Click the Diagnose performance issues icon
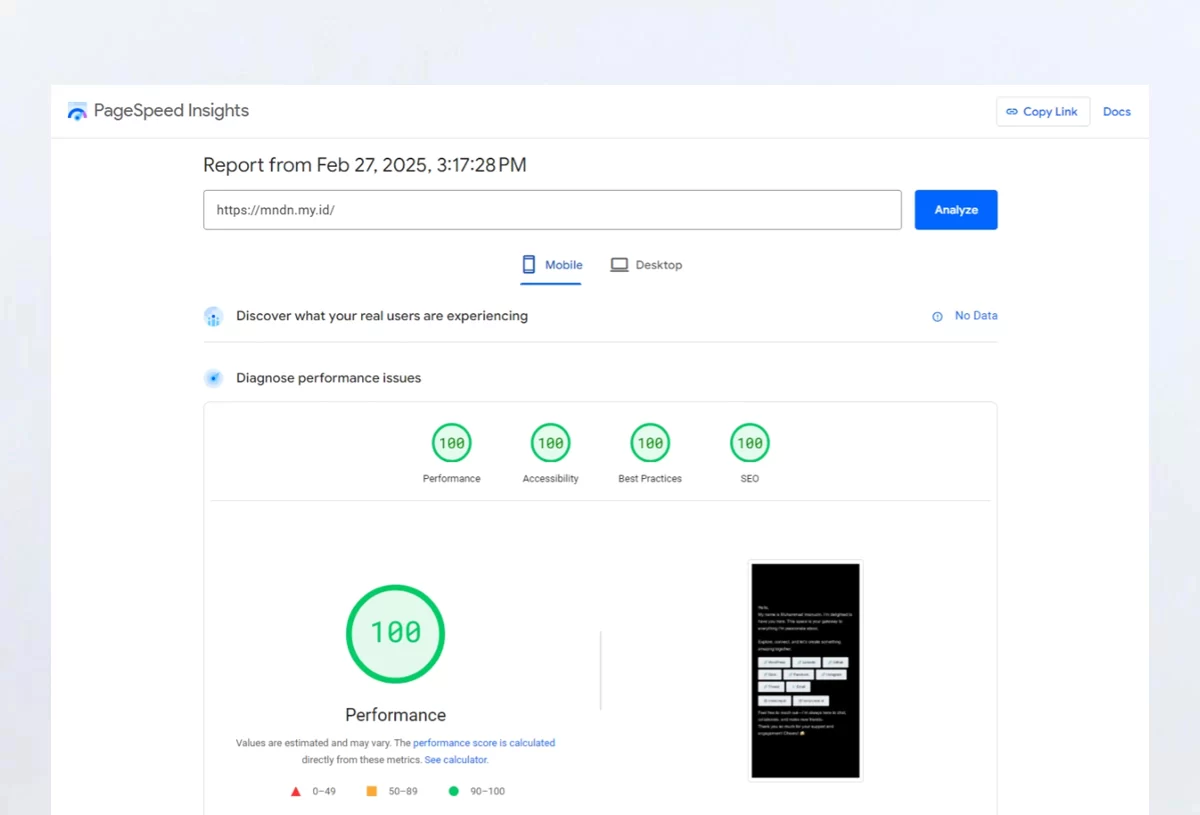The width and height of the screenshot is (1200, 815). [x=213, y=378]
